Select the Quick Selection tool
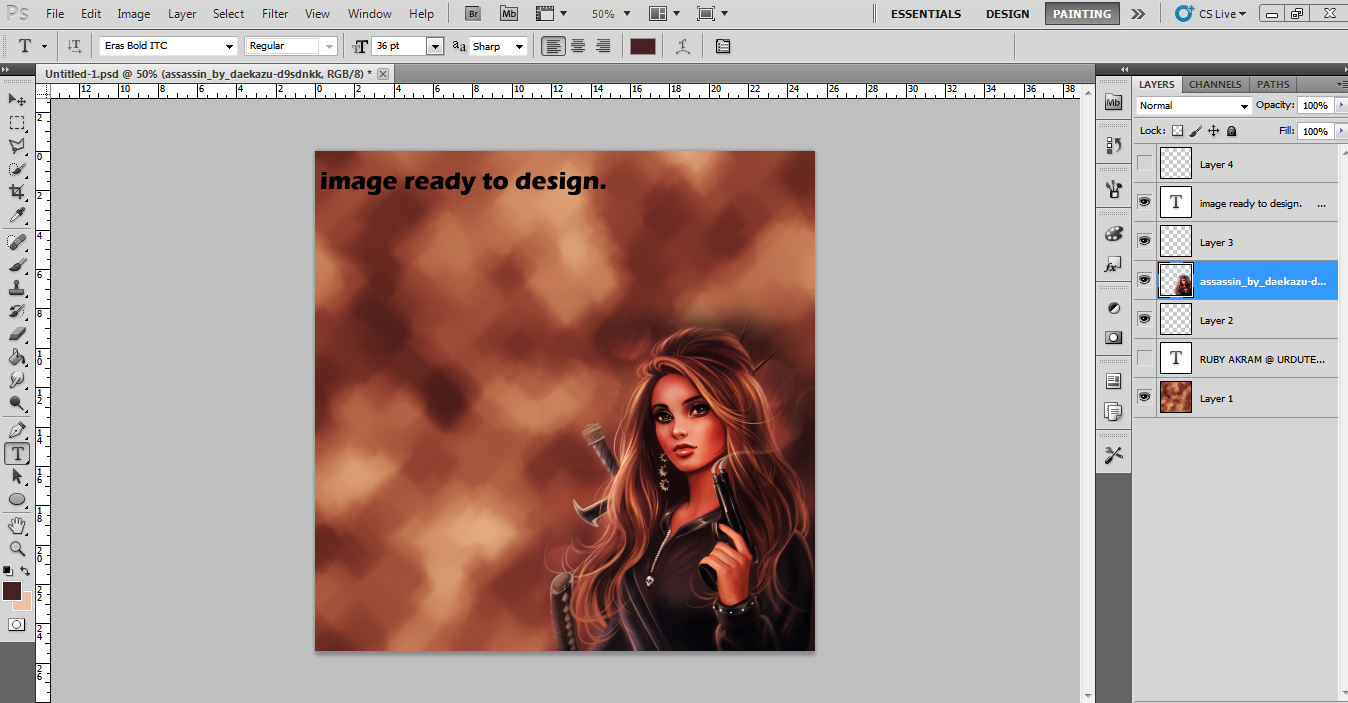Screen dimensions: 1348x703 click(x=17, y=169)
